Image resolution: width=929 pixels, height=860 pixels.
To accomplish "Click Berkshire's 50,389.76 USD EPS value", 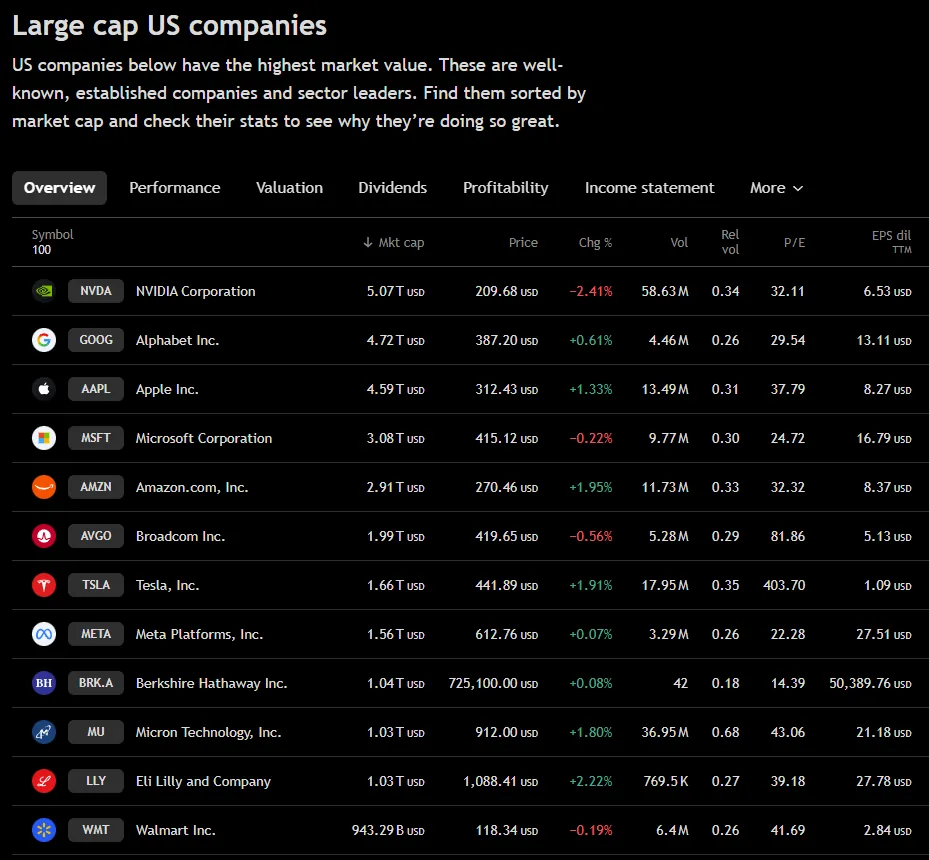I will [x=870, y=683].
